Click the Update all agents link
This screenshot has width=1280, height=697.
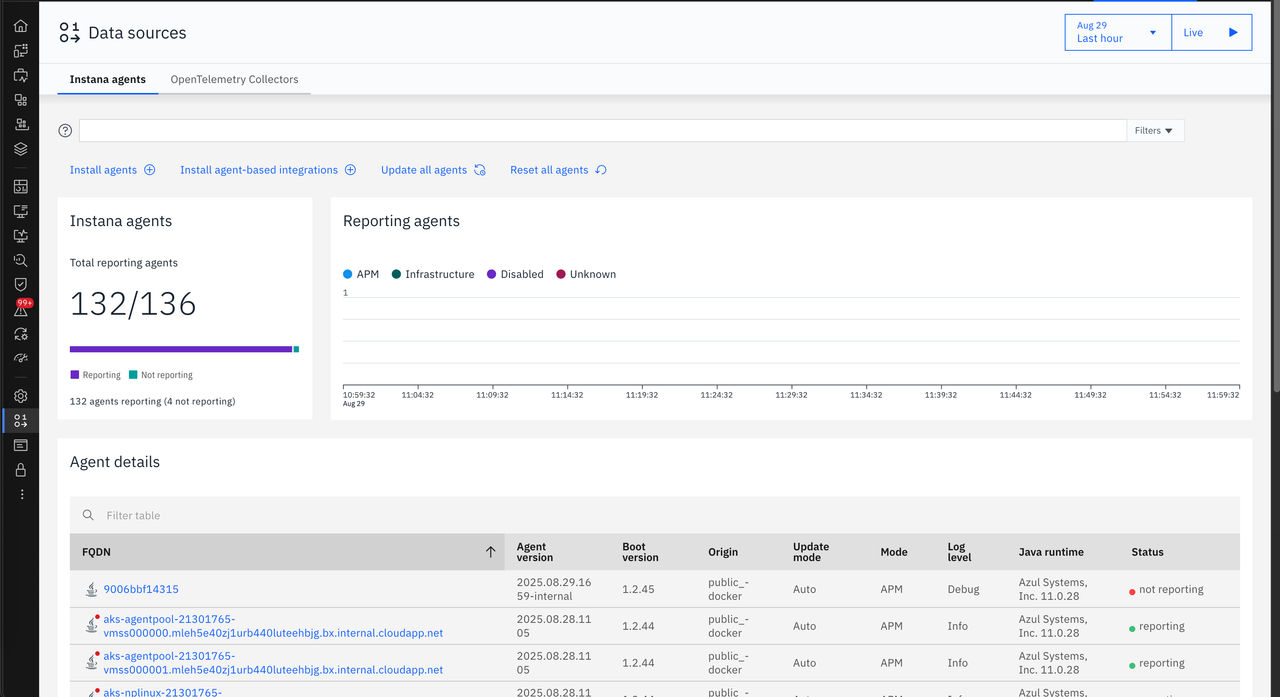pos(424,170)
